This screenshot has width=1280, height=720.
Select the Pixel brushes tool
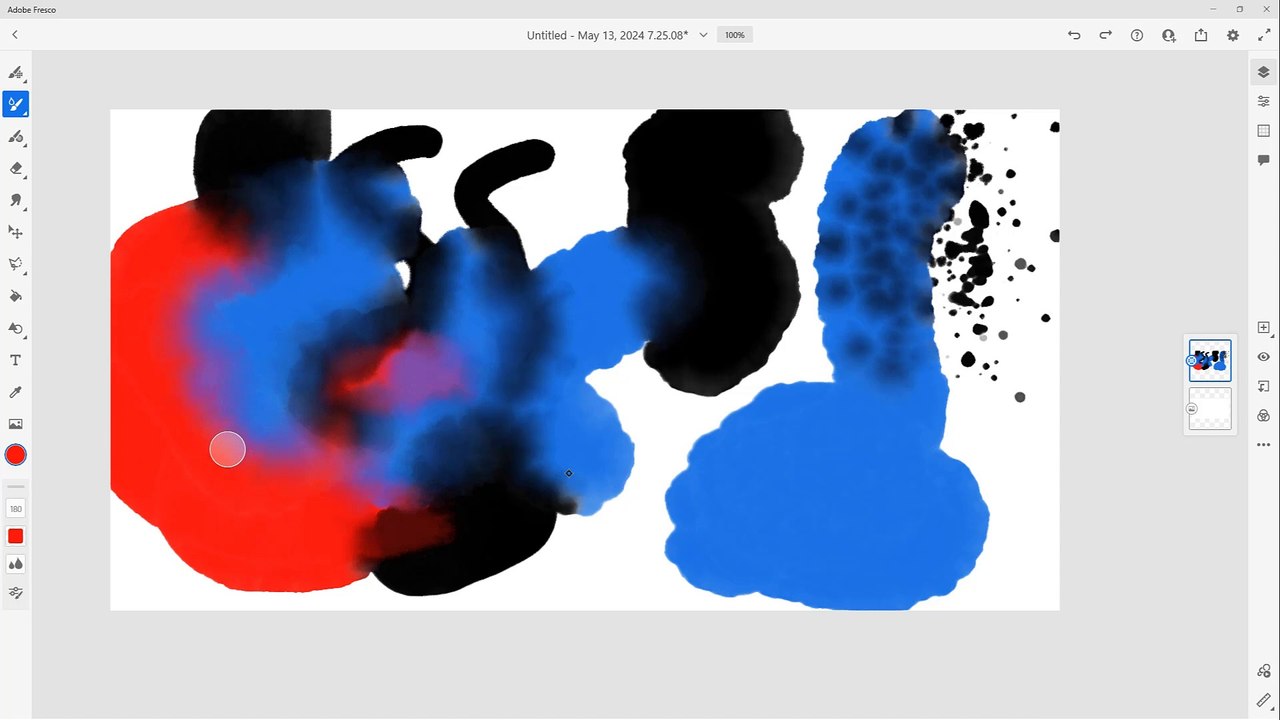point(16,72)
